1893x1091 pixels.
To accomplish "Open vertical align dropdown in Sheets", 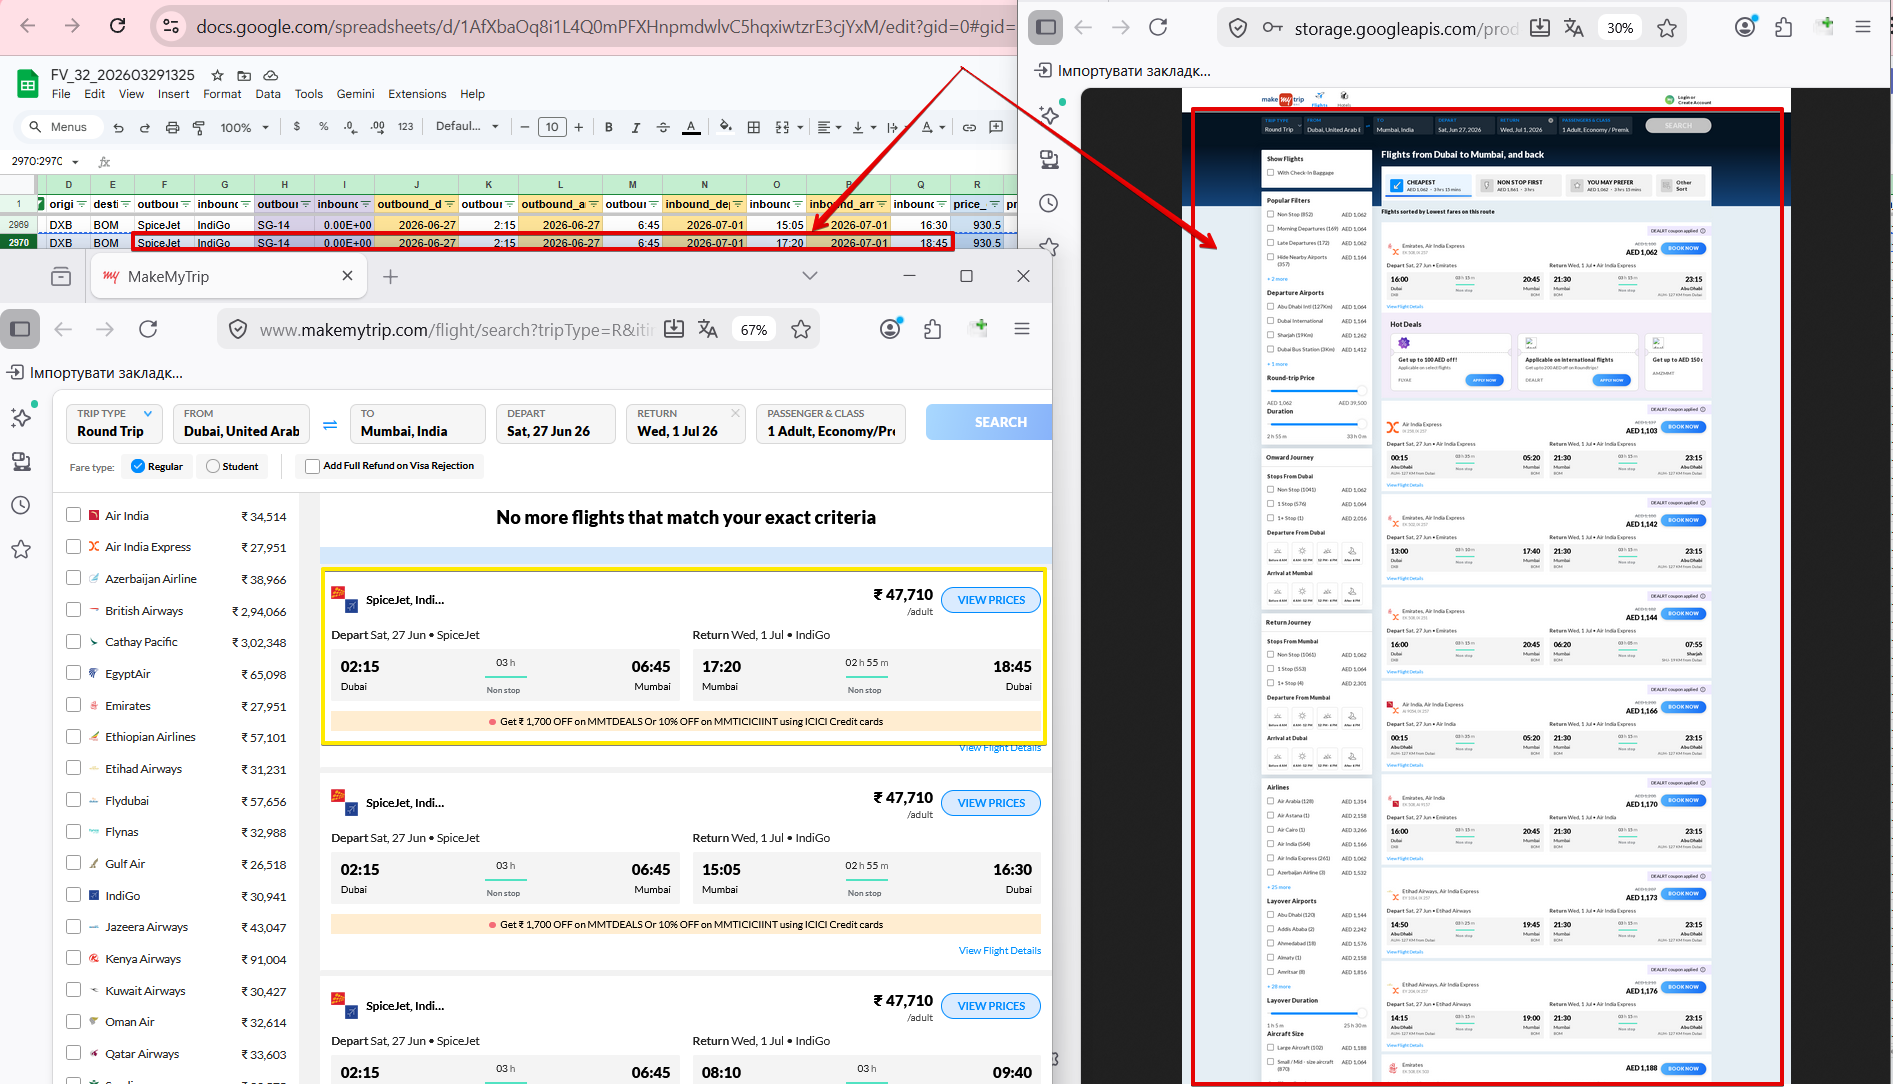I will coord(864,127).
